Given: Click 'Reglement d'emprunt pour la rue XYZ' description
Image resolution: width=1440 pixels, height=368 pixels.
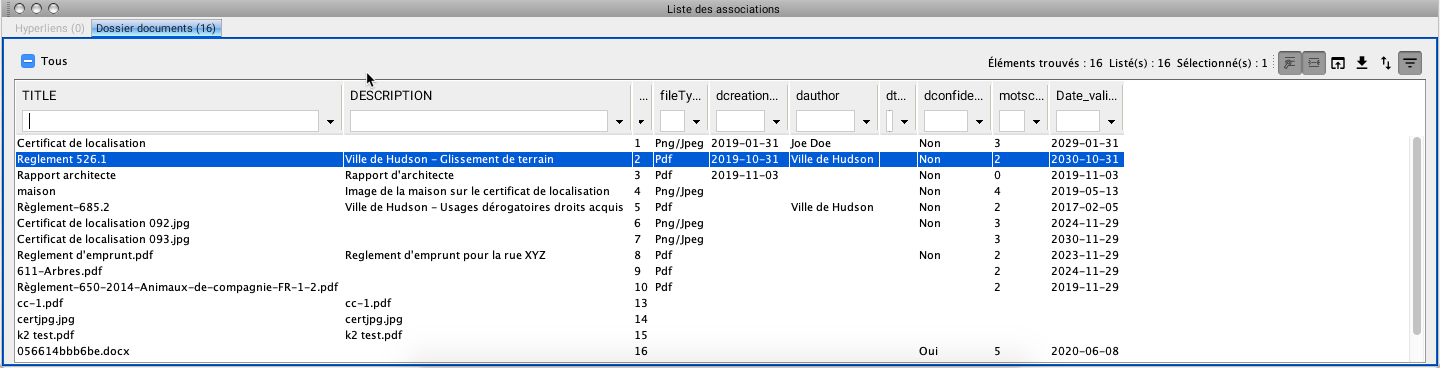Looking at the screenshot, I should coord(445,255).
